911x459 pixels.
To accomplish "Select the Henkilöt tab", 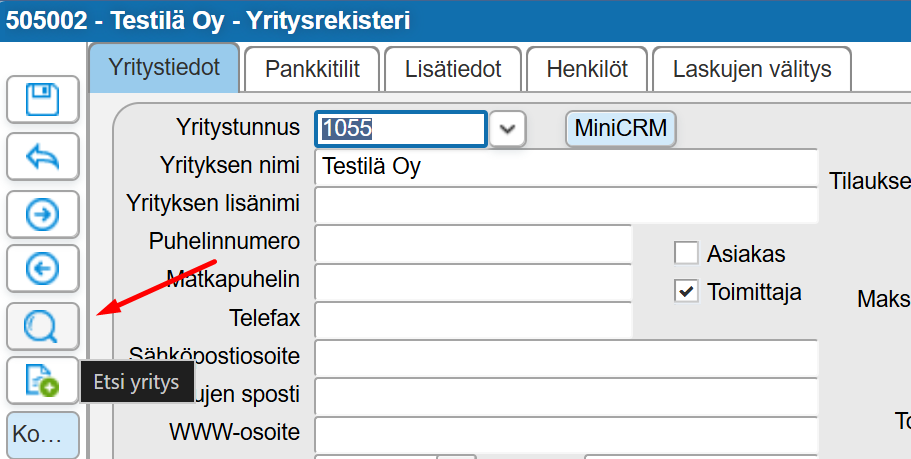I will pyautogui.click(x=587, y=70).
